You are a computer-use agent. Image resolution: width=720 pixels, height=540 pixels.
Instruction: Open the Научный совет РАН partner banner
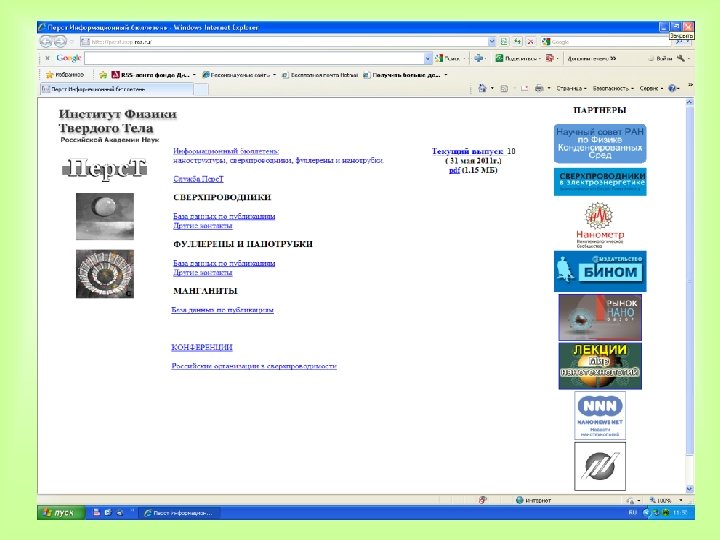600,143
